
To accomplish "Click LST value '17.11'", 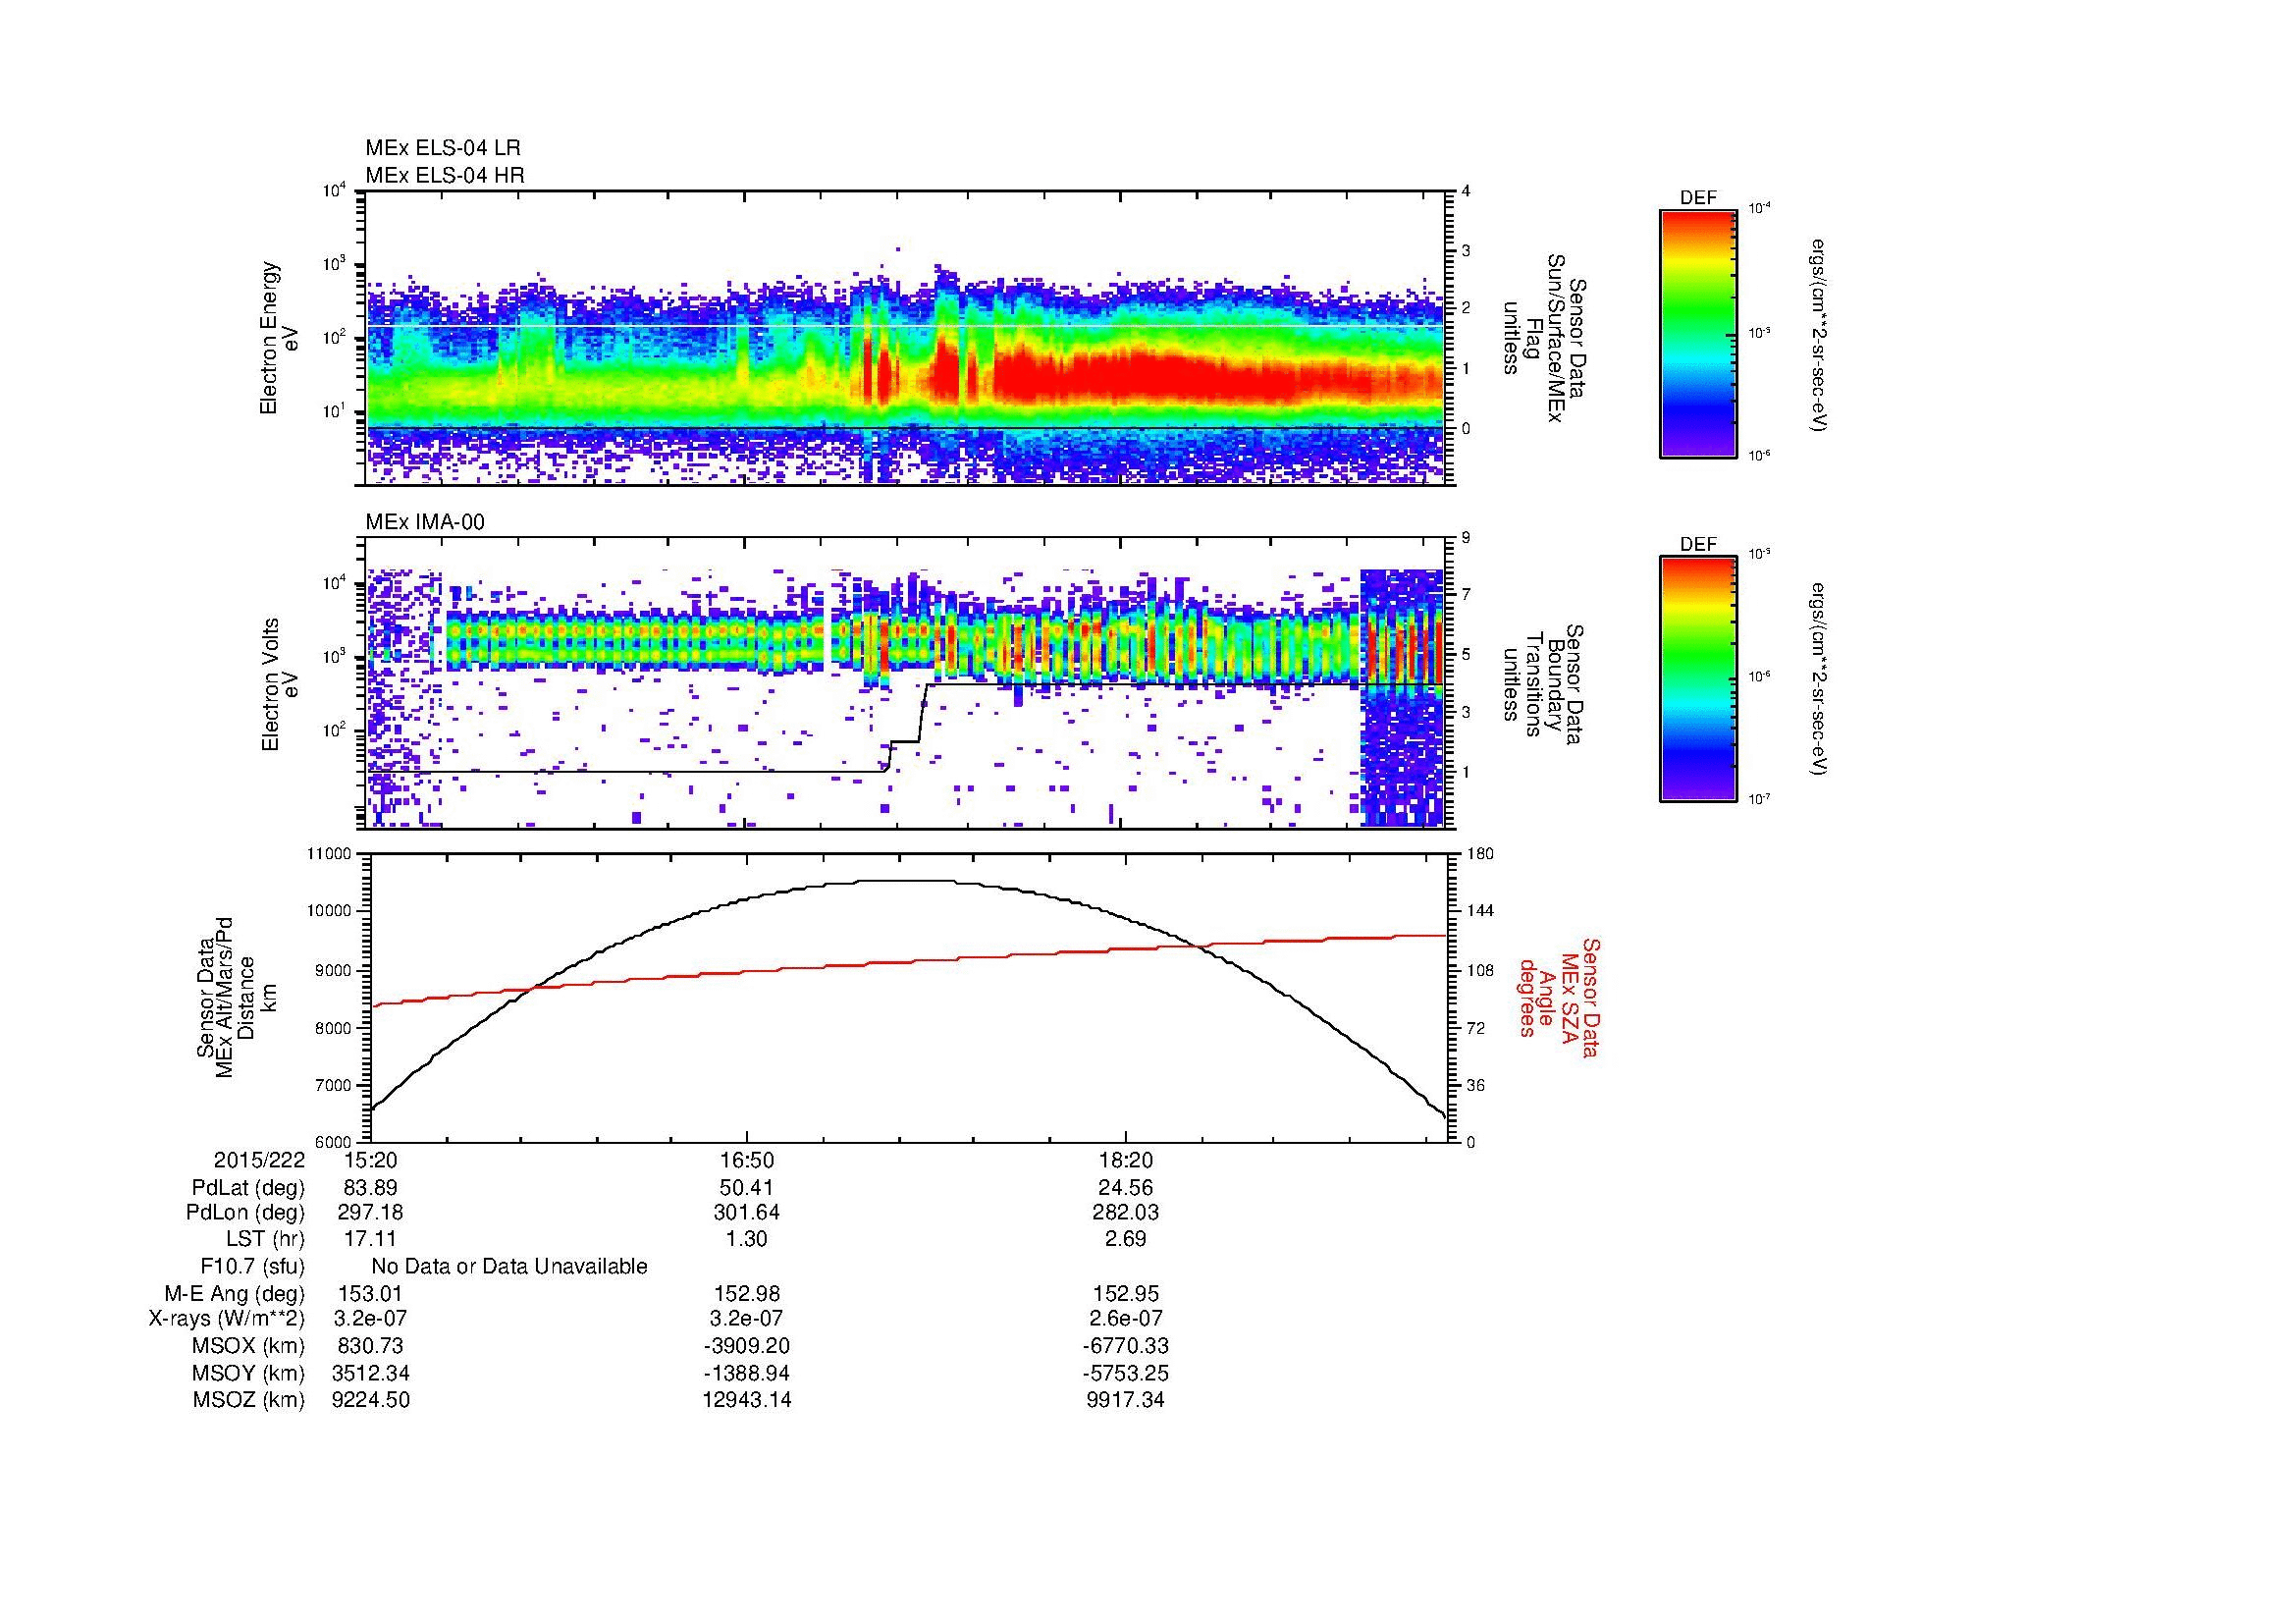I will (370, 1239).
